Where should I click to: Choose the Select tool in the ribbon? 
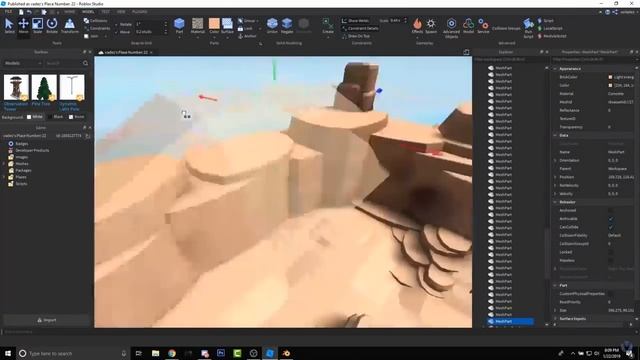[9, 25]
